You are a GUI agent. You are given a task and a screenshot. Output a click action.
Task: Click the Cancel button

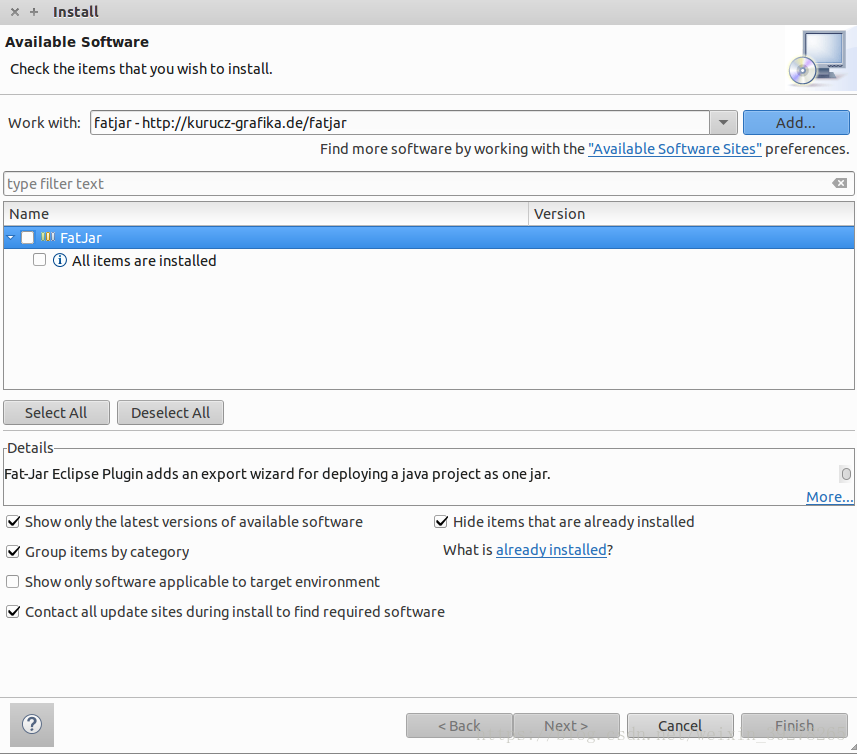pos(680,726)
